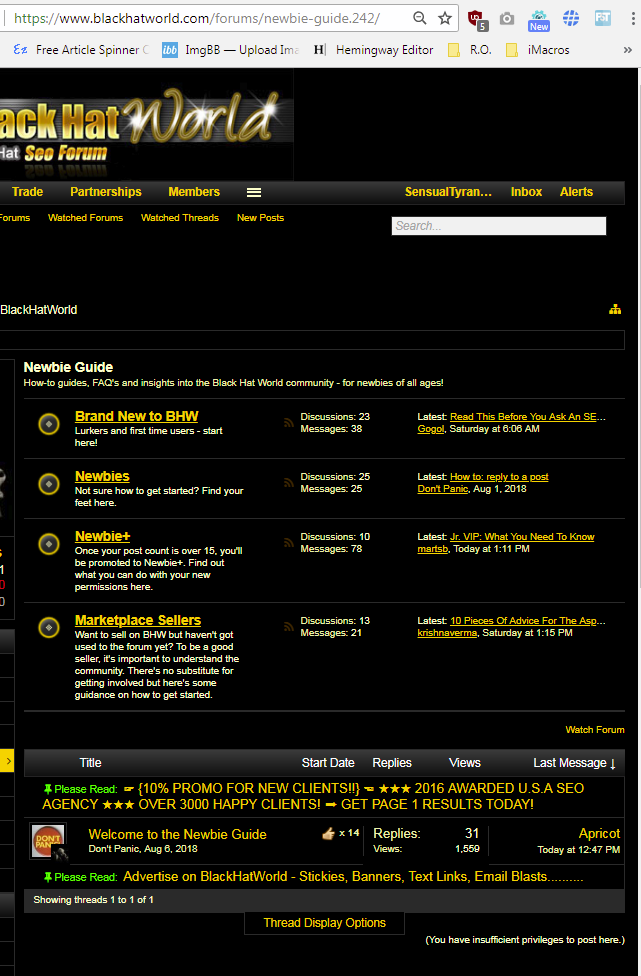
Task: Click the BlackHatWorld breadcrumb
Action: pos(39,309)
